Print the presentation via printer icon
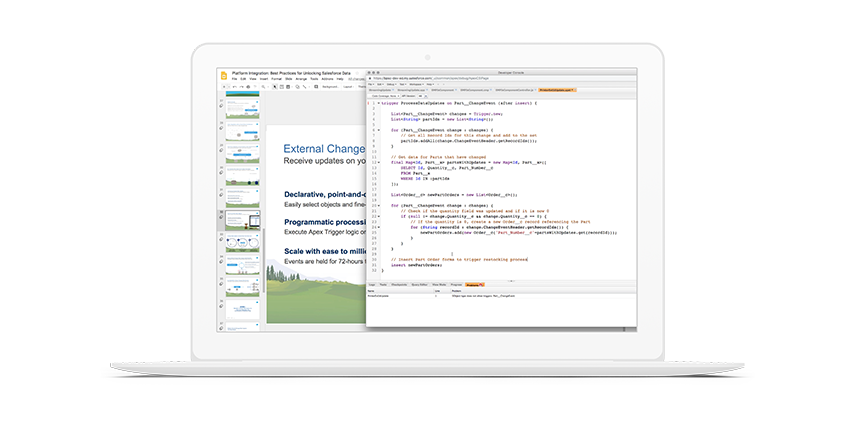Screen dimensions: 857x447 248,87
